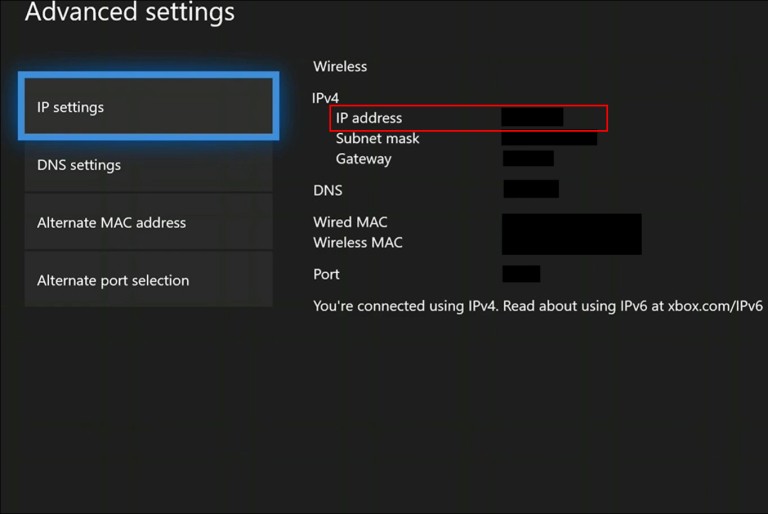Select the IP settings button

point(147,107)
